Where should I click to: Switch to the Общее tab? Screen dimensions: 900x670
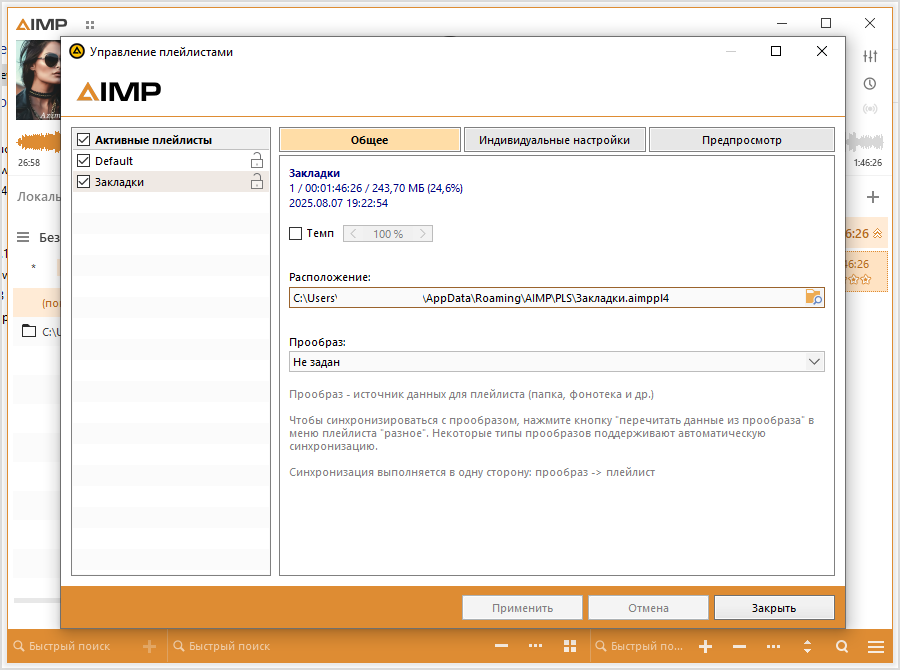click(370, 140)
